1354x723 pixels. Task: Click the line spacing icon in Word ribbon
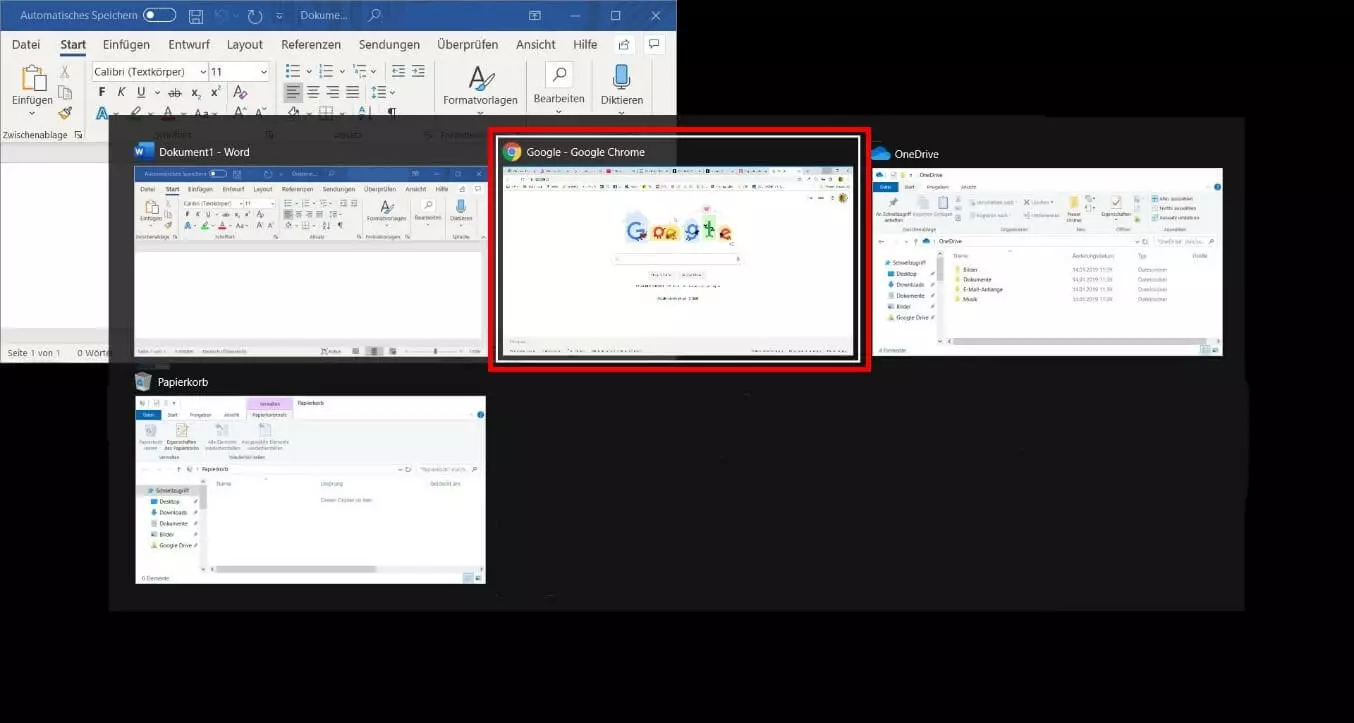pos(379,92)
